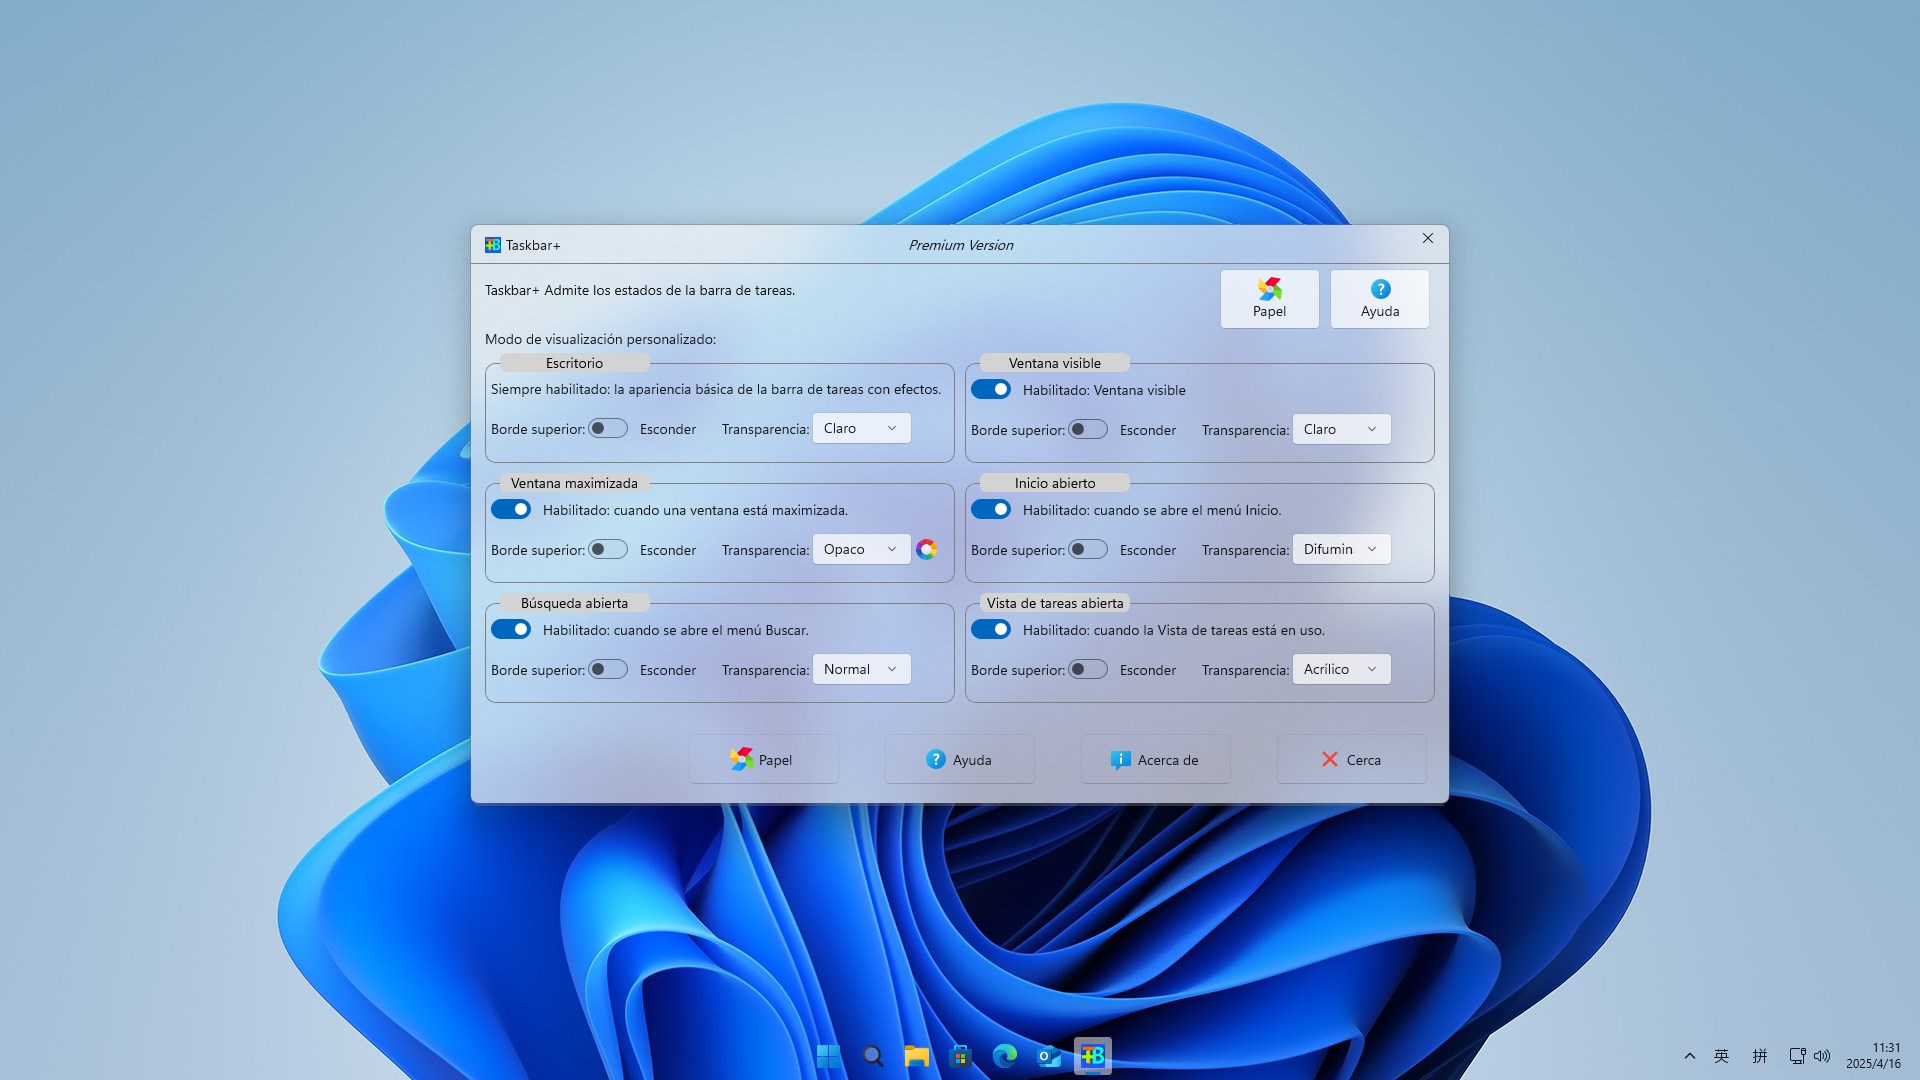Disable the Vista de tareas abierta switch
The height and width of the screenshot is (1080, 1920).
tap(991, 629)
